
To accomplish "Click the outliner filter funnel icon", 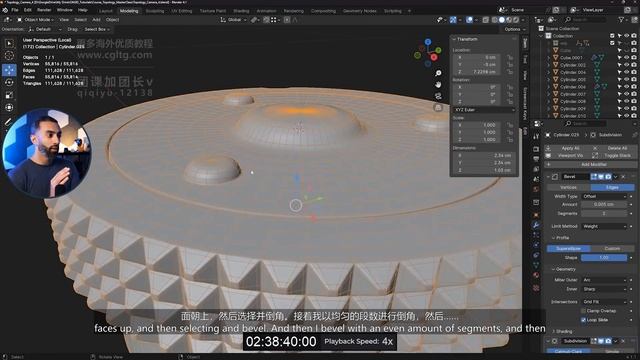I will tap(622, 20).
